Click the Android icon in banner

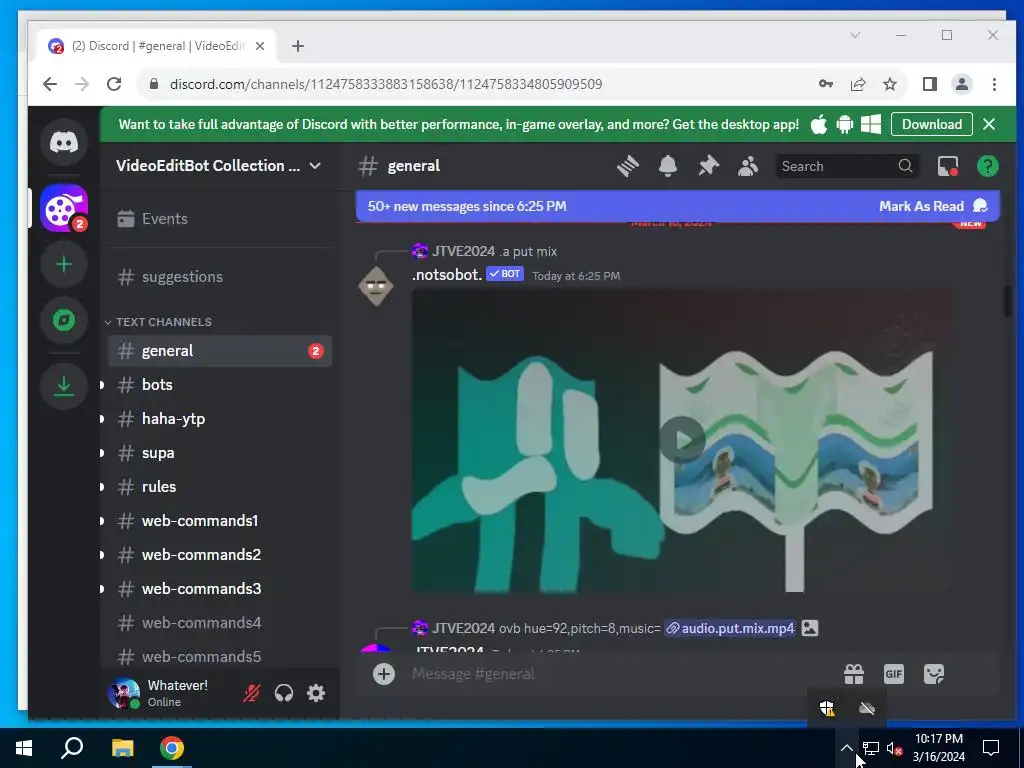pyautogui.click(x=844, y=124)
